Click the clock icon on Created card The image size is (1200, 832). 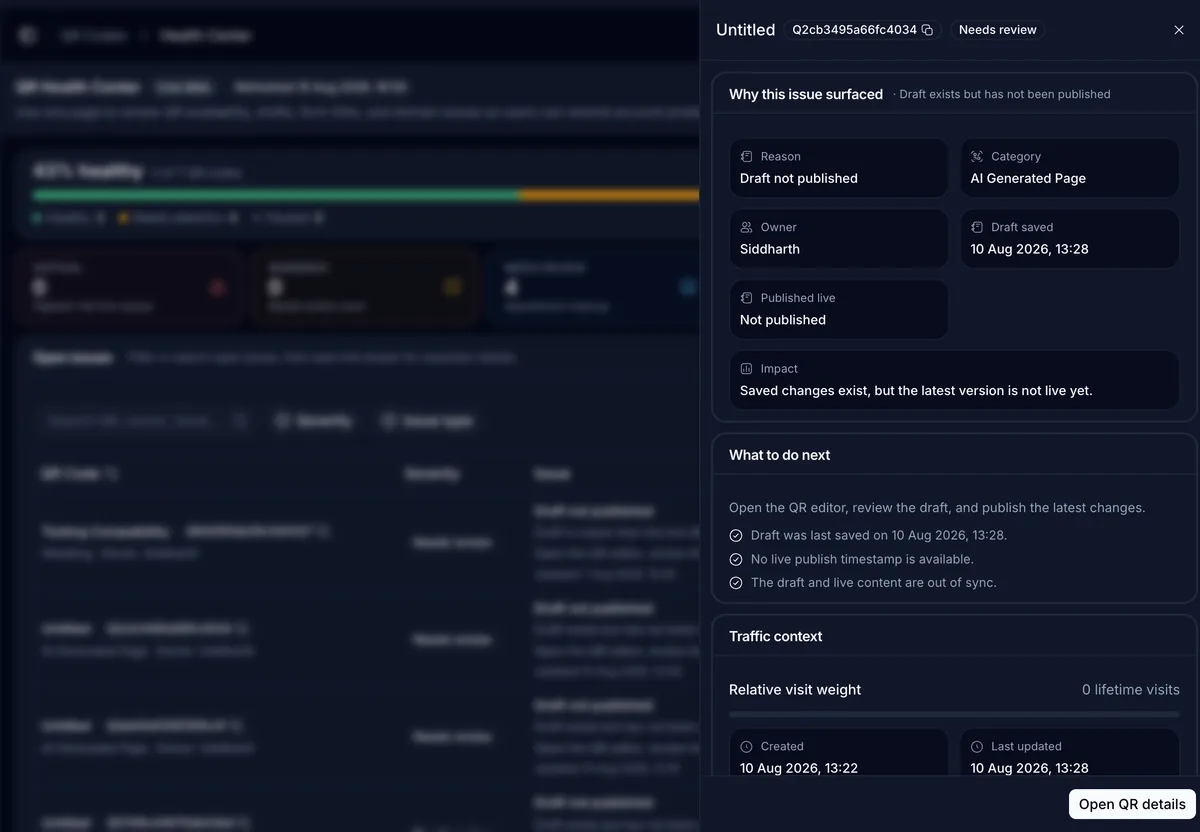[746, 747]
